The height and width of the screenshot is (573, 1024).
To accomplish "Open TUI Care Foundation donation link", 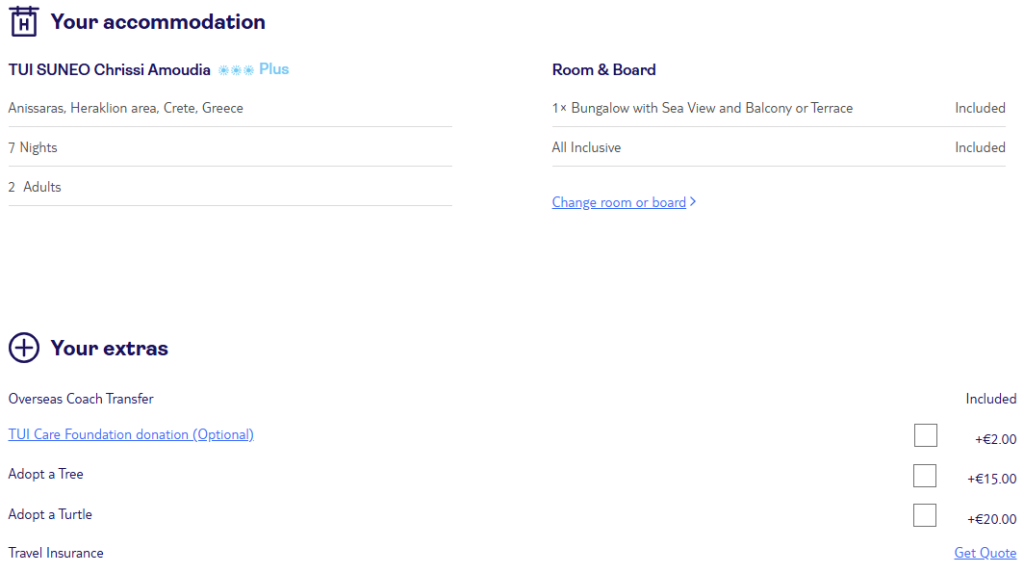I will coord(131,434).
